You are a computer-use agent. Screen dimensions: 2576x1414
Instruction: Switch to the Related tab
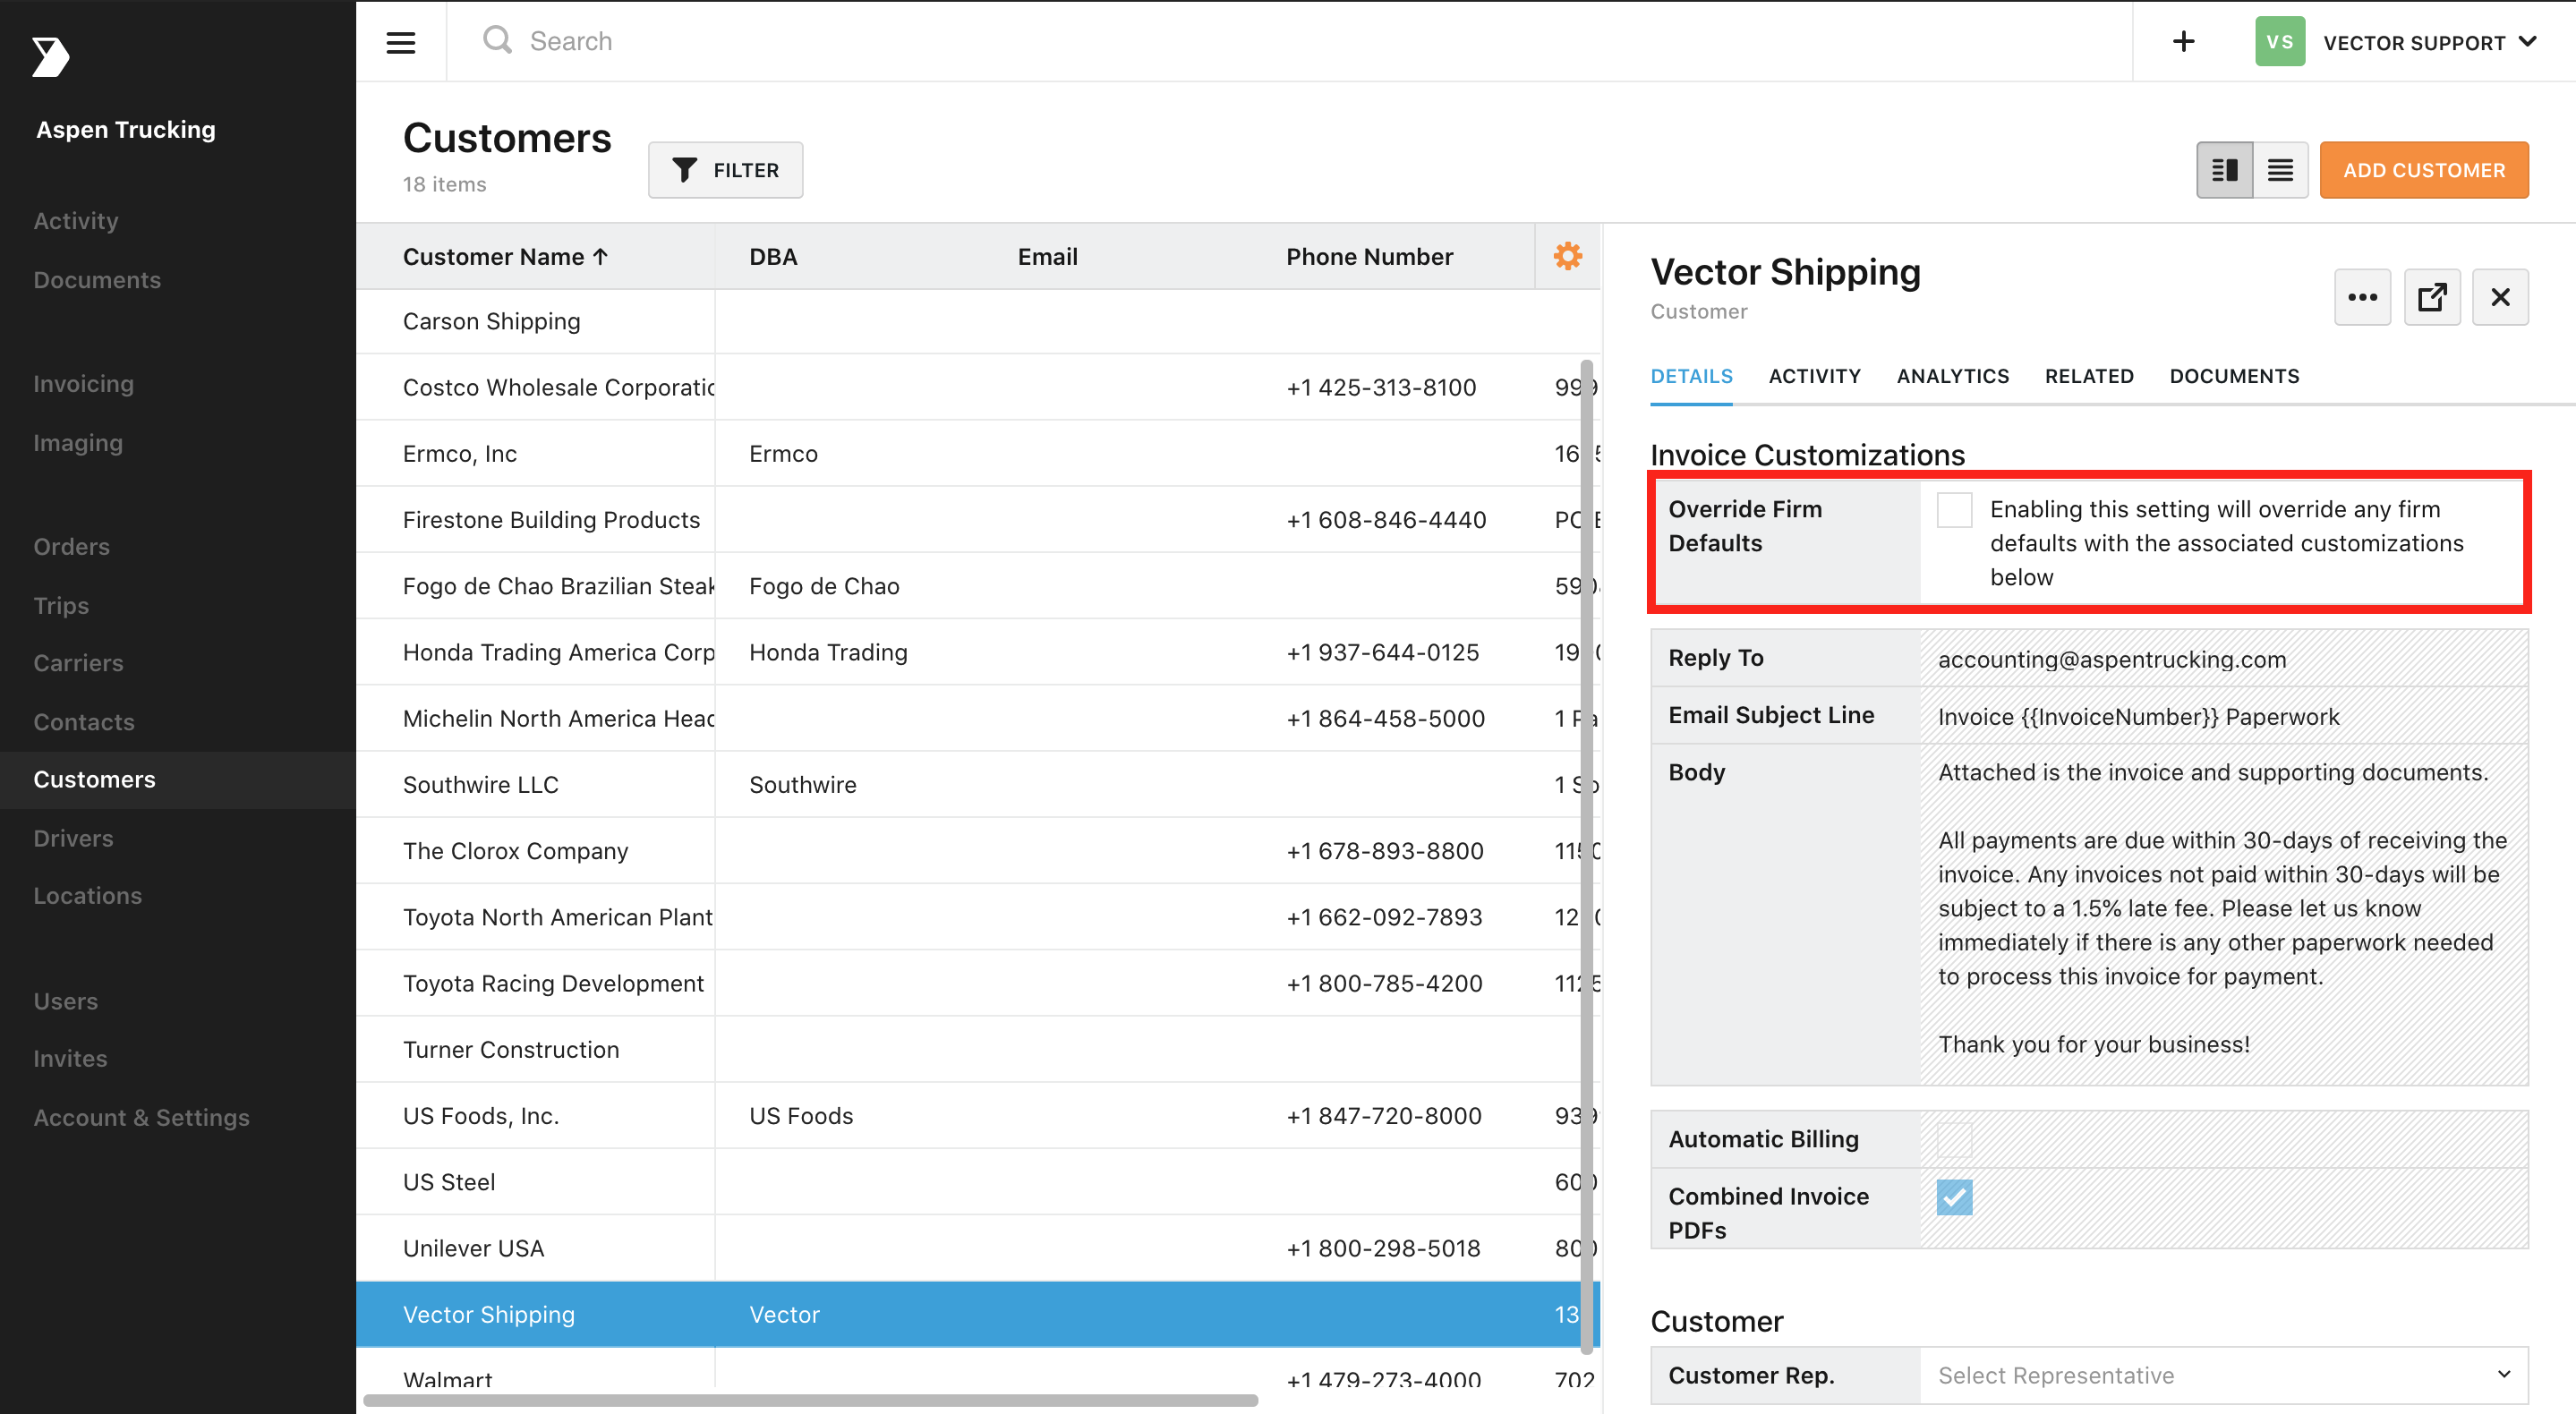click(x=2089, y=376)
